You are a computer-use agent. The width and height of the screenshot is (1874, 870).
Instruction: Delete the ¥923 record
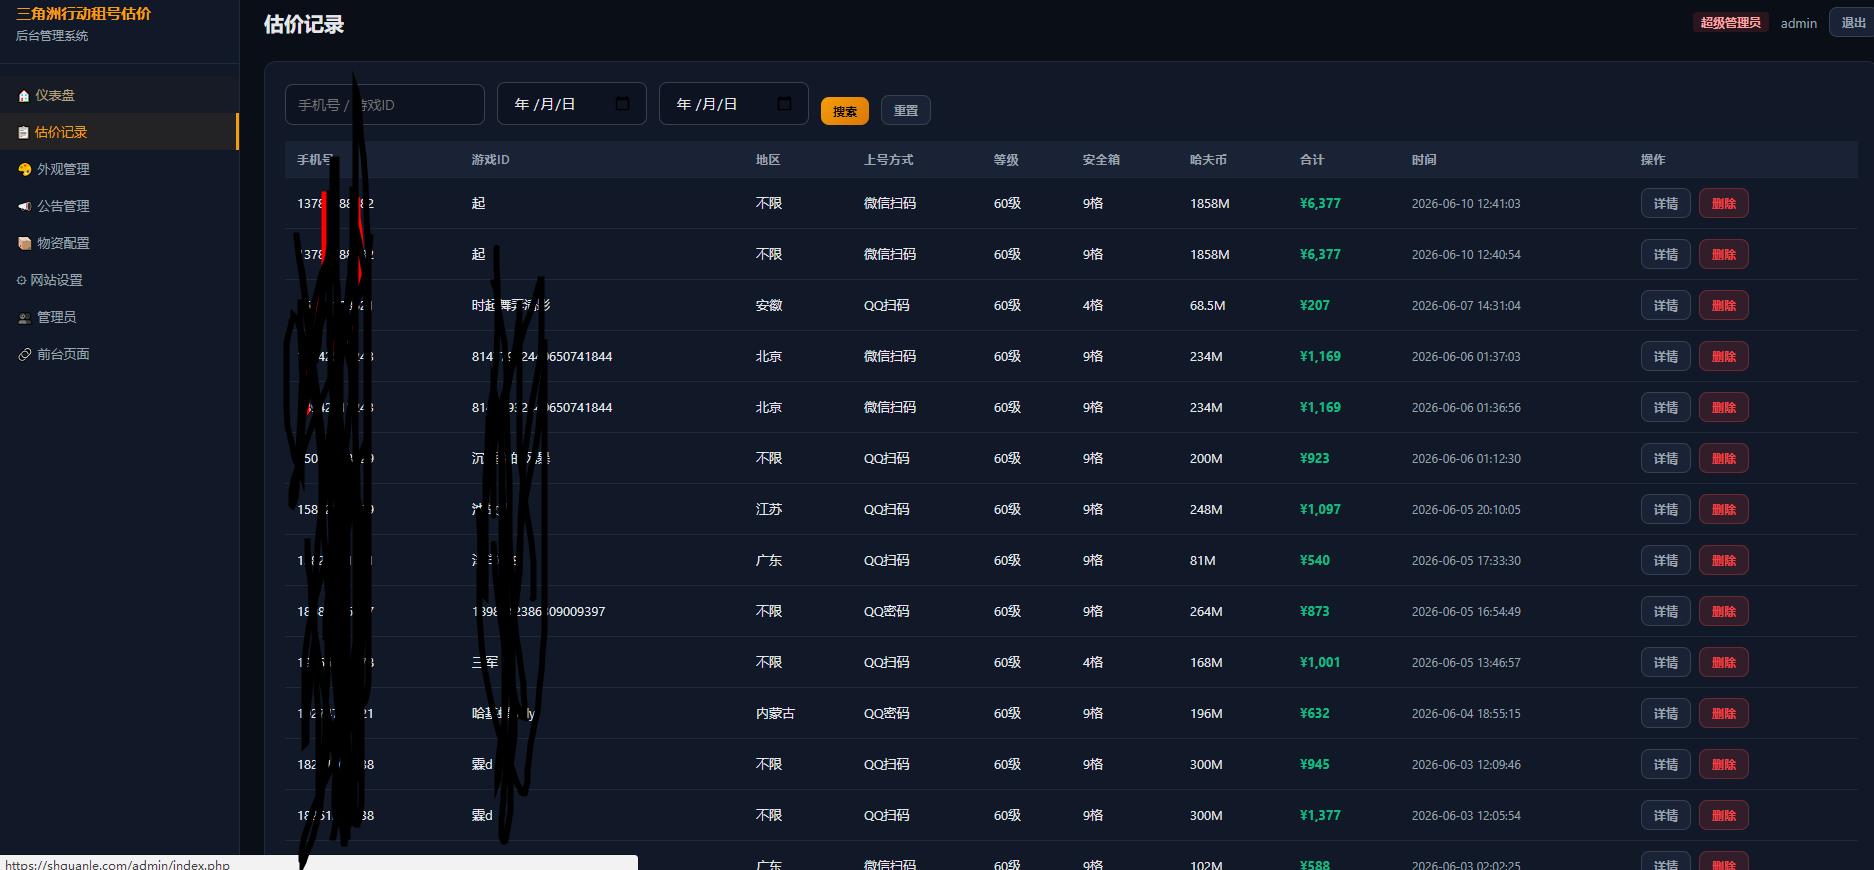(x=1724, y=458)
